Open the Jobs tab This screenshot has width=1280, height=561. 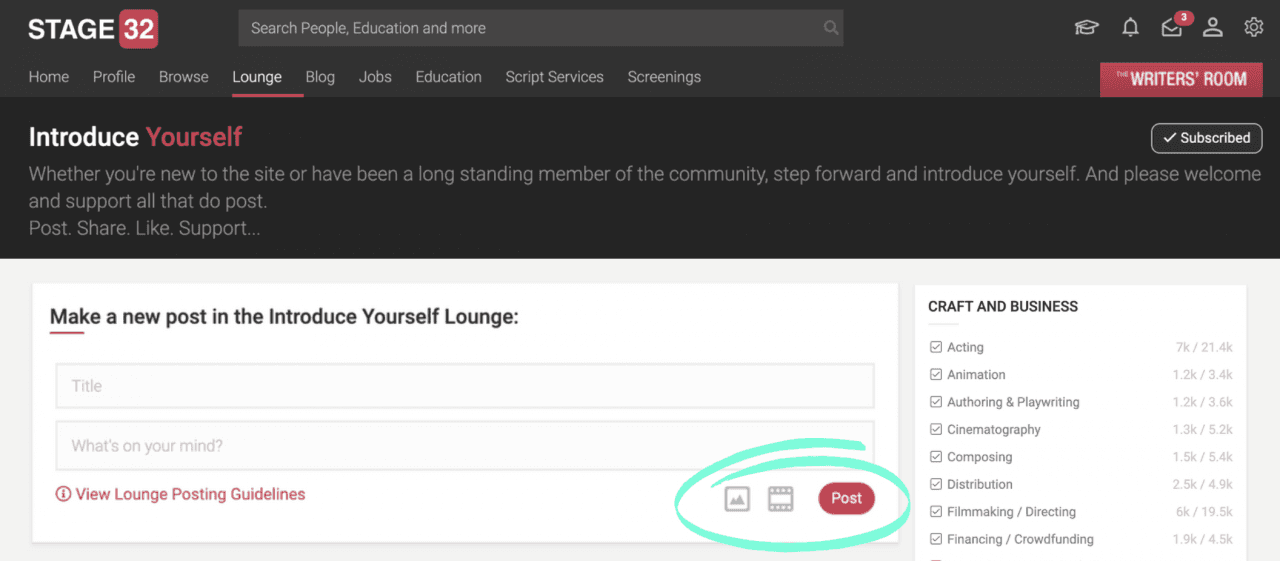[x=375, y=77]
